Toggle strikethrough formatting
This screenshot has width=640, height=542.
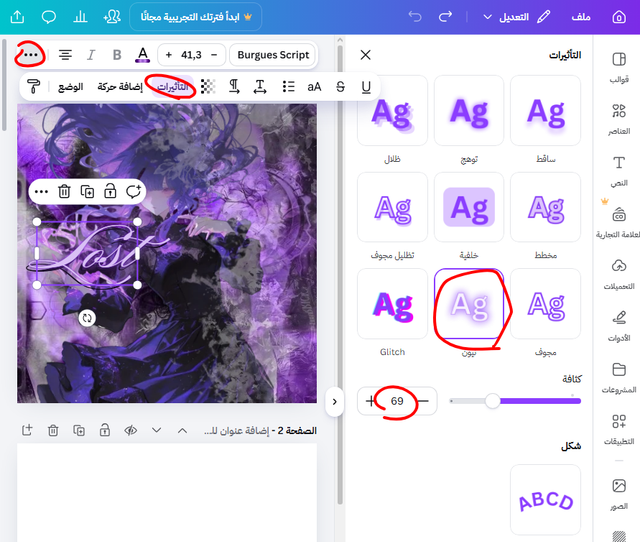(340, 87)
